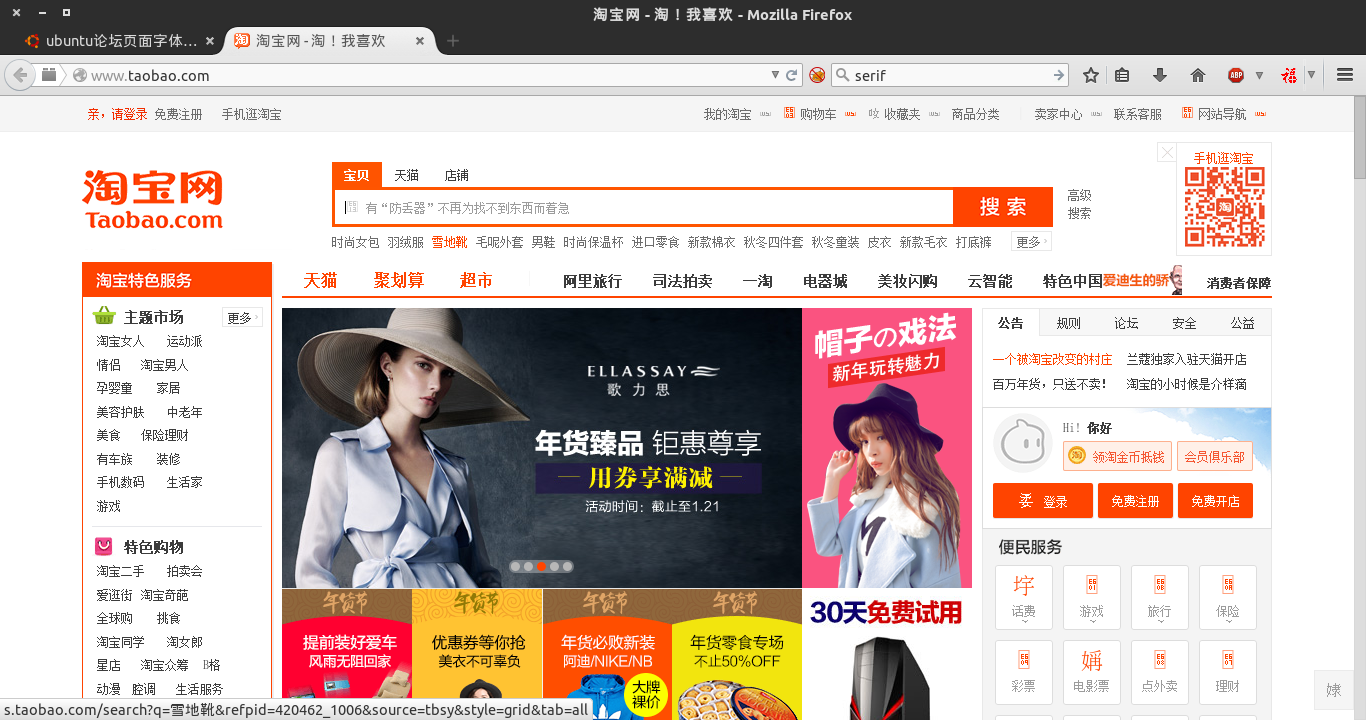Select the 宝贝 search tab
The width and height of the screenshot is (1366, 720).
[x=356, y=175]
